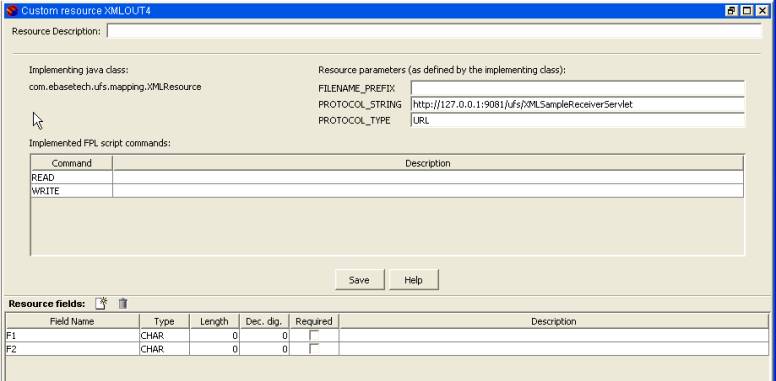
Task: Toggle Required checkbox for field F2
Action: click(x=314, y=348)
